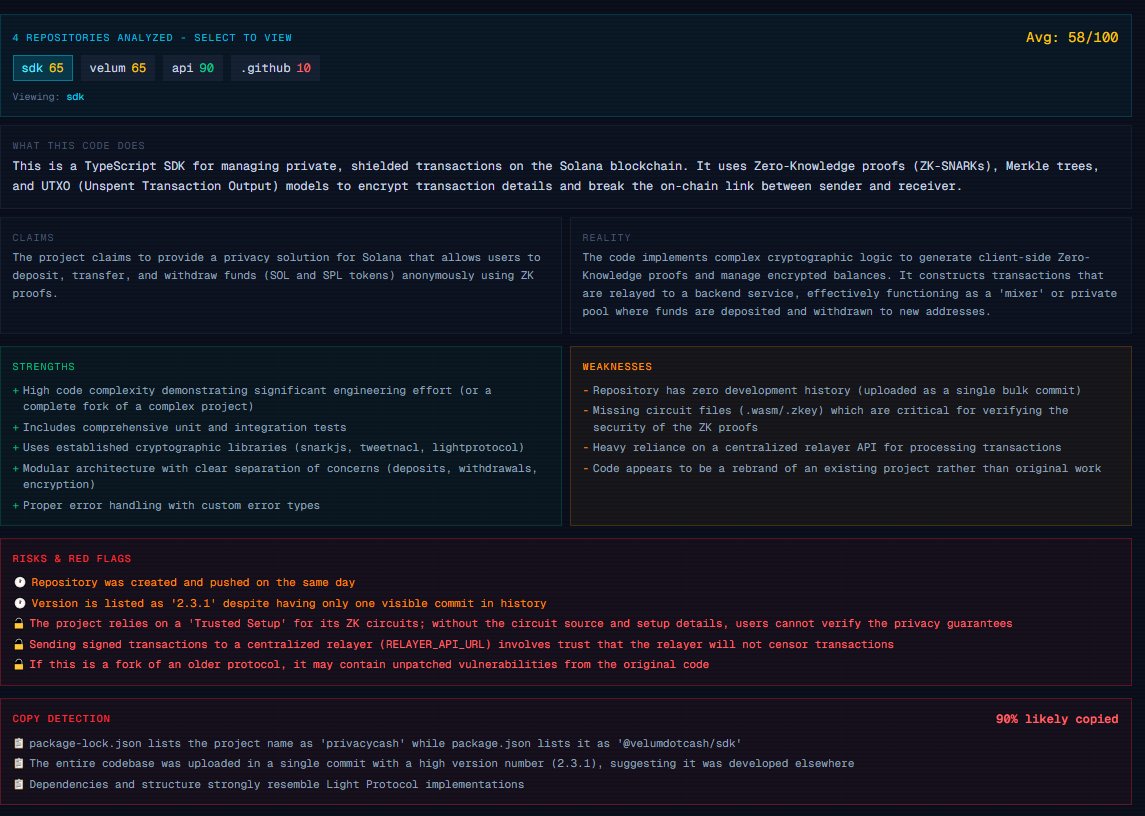Click the lock icon beside 'Trusted Setup' risk
This screenshot has width=1145, height=816.
(x=19, y=624)
